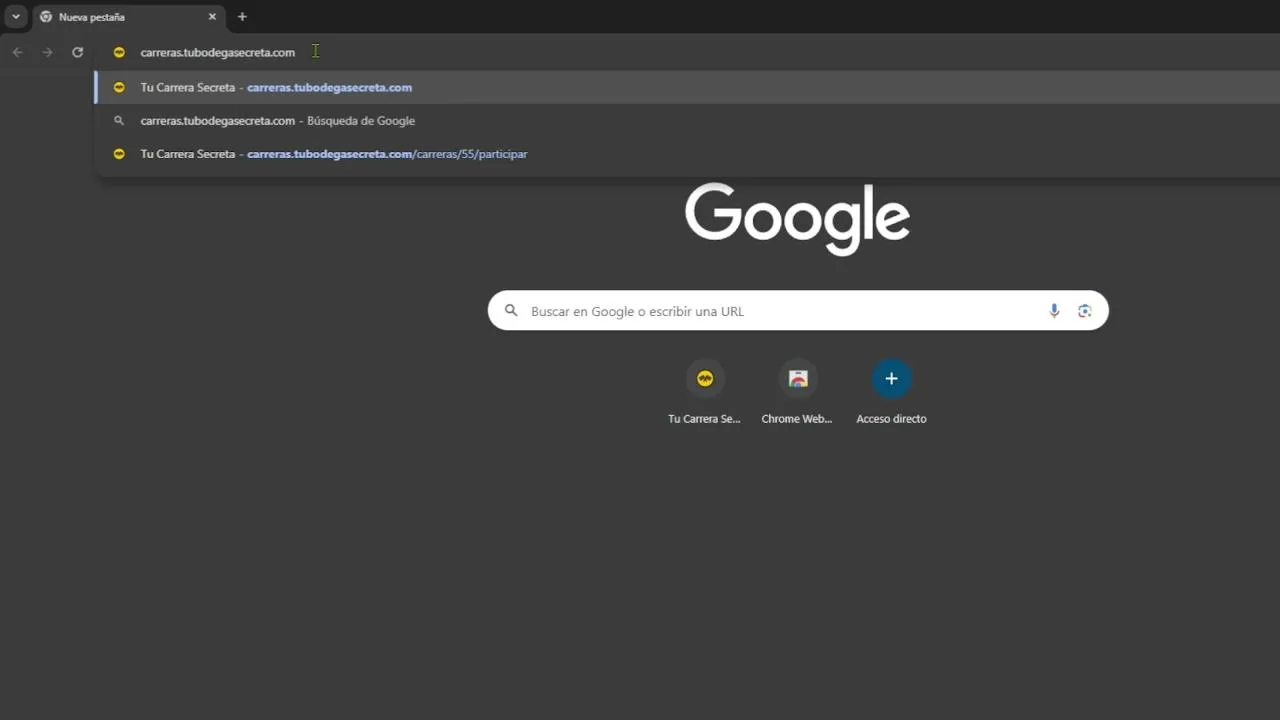
Task: Open a new tab with plus button
Action: (242, 17)
